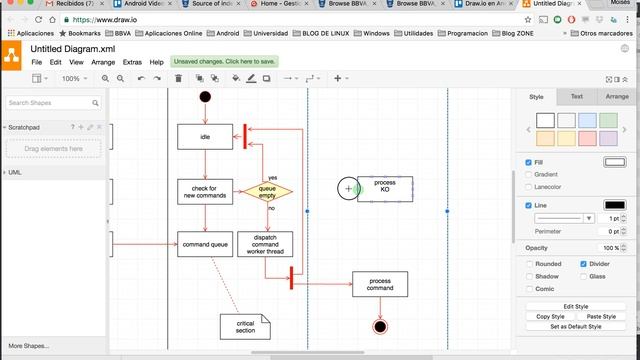Screen dimensions: 640x360
Task: Enable the Lanecolor checkbox
Action: (528, 187)
